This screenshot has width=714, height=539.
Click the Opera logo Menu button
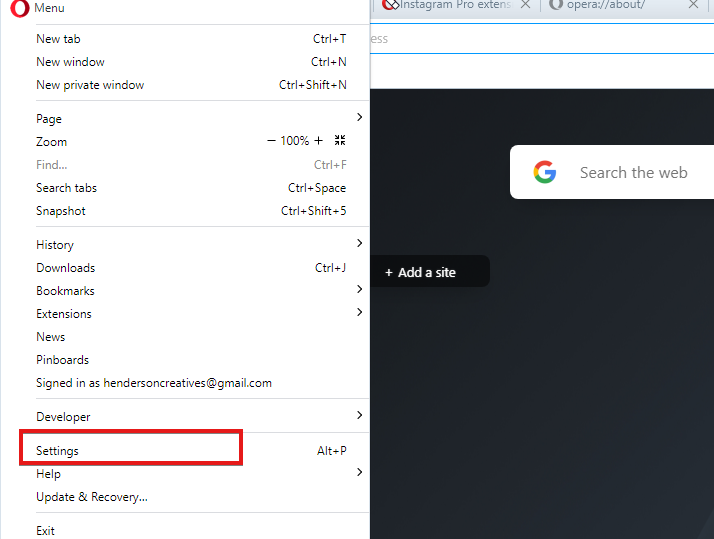tap(37, 8)
